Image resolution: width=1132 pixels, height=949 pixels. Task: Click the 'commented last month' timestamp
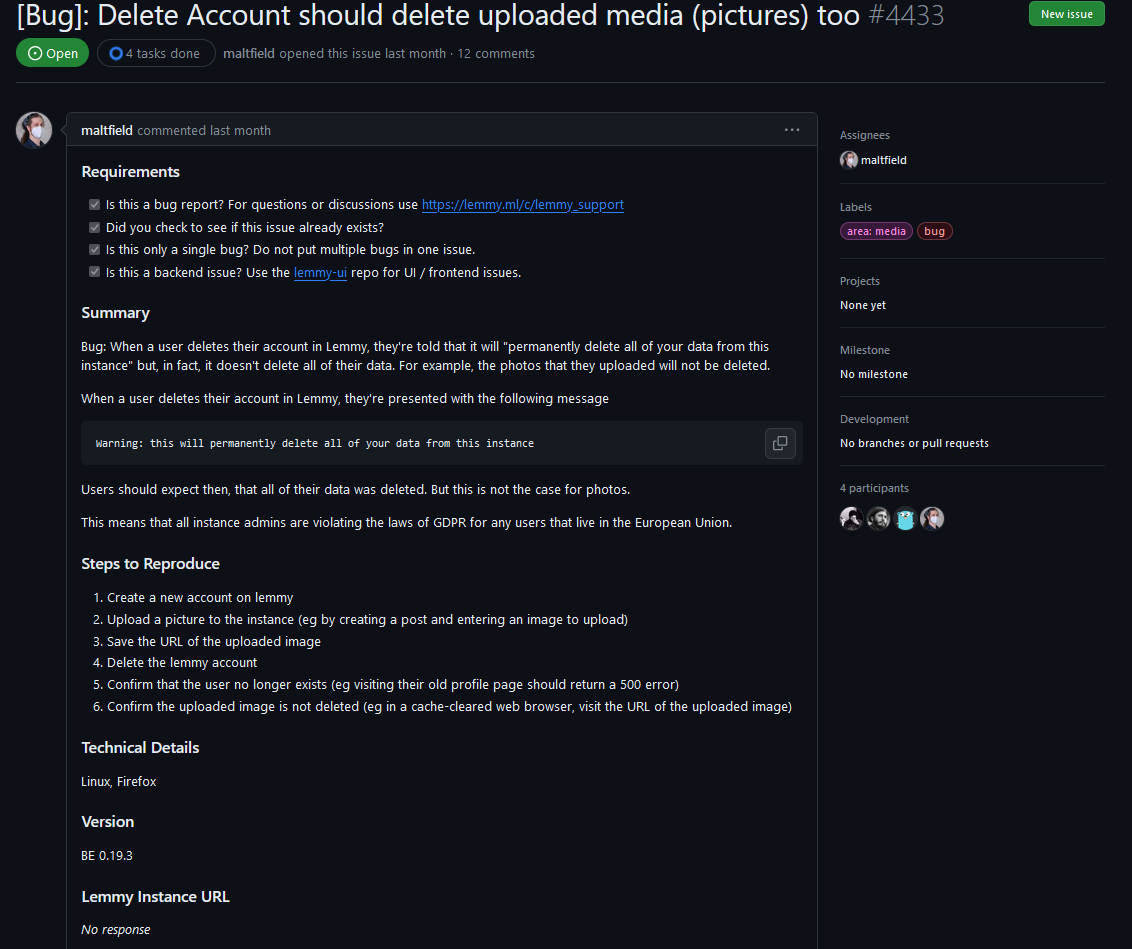(x=204, y=131)
